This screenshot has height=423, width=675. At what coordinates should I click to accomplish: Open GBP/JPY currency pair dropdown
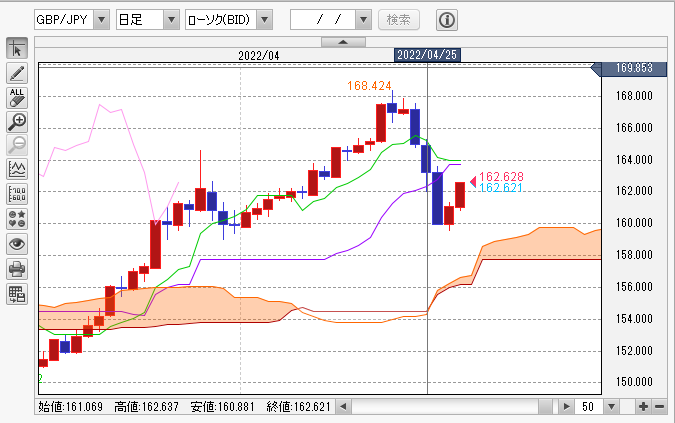click(102, 20)
